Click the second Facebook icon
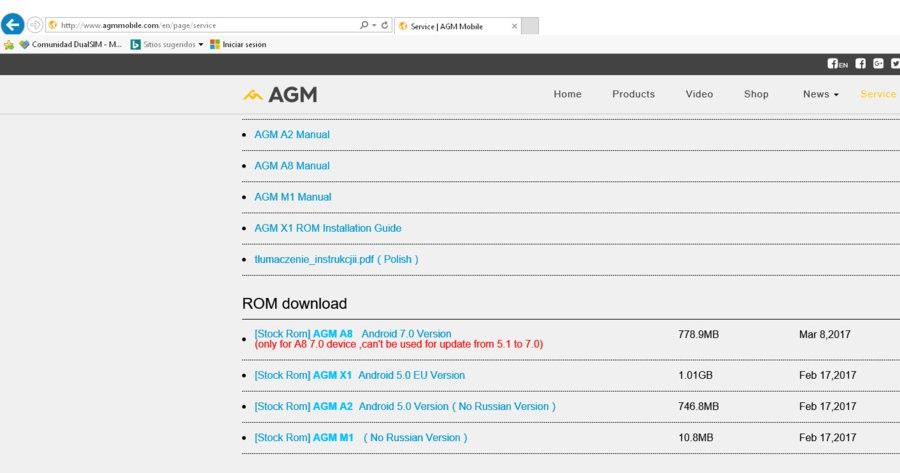The height and width of the screenshot is (473, 900). click(860, 64)
